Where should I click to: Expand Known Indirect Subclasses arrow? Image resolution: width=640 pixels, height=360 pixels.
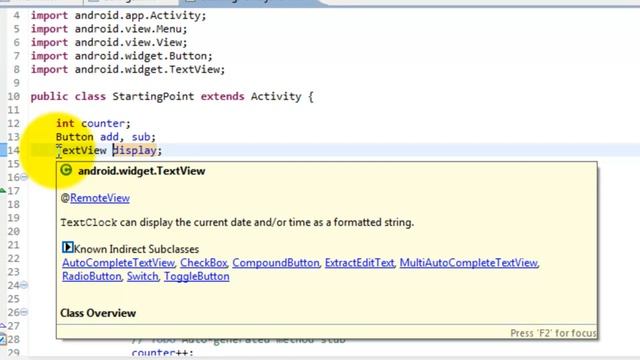tap(67, 247)
